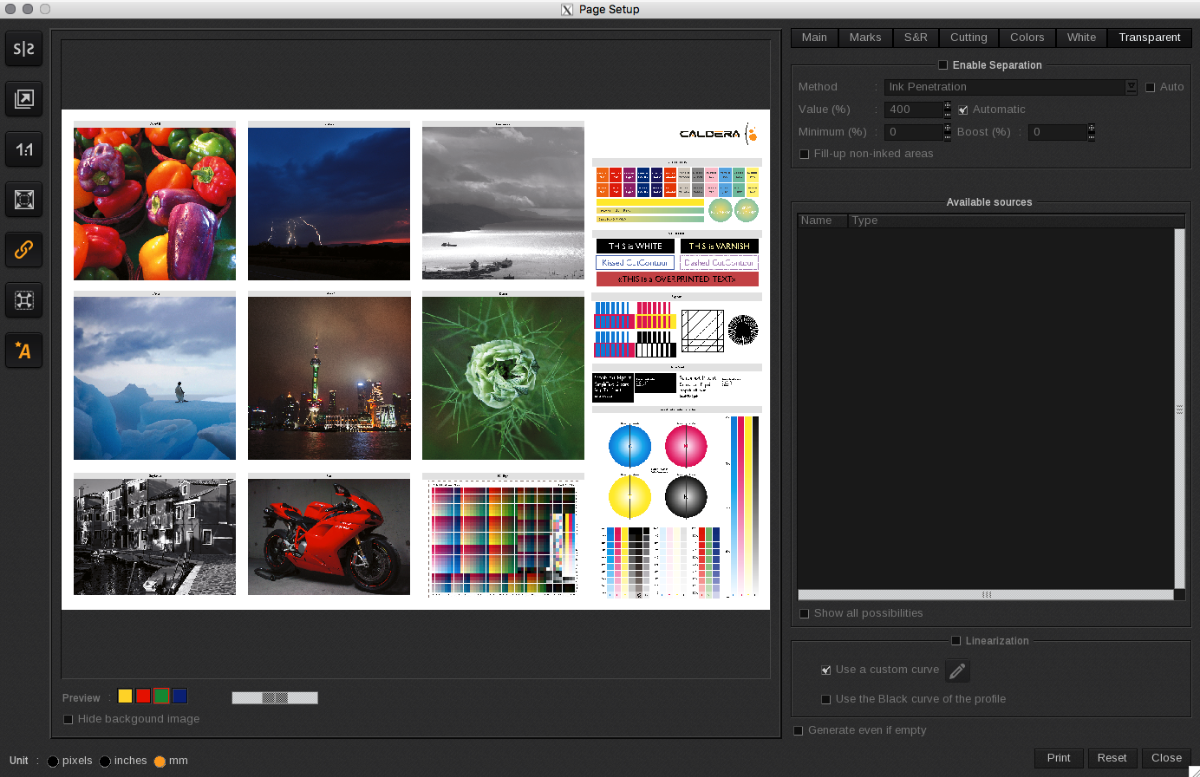Image resolution: width=1200 pixels, height=777 pixels.
Task: Edit custom curve with pencil icon
Action: point(957,671)
